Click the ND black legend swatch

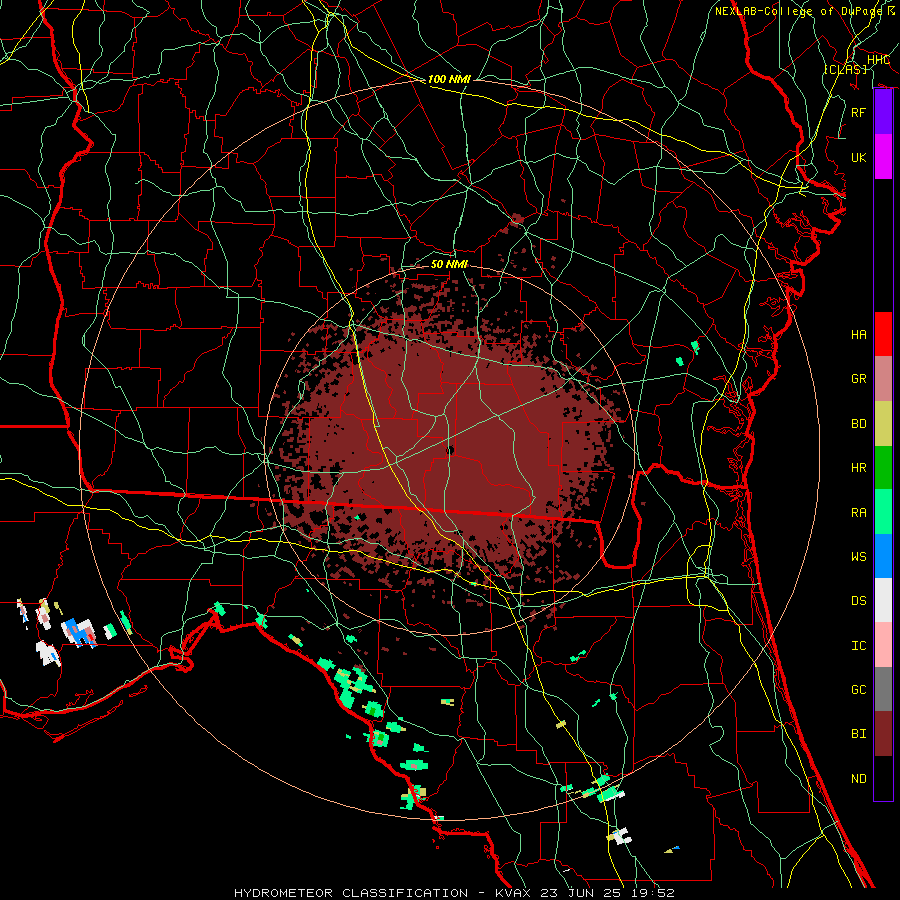click(883, 778)
